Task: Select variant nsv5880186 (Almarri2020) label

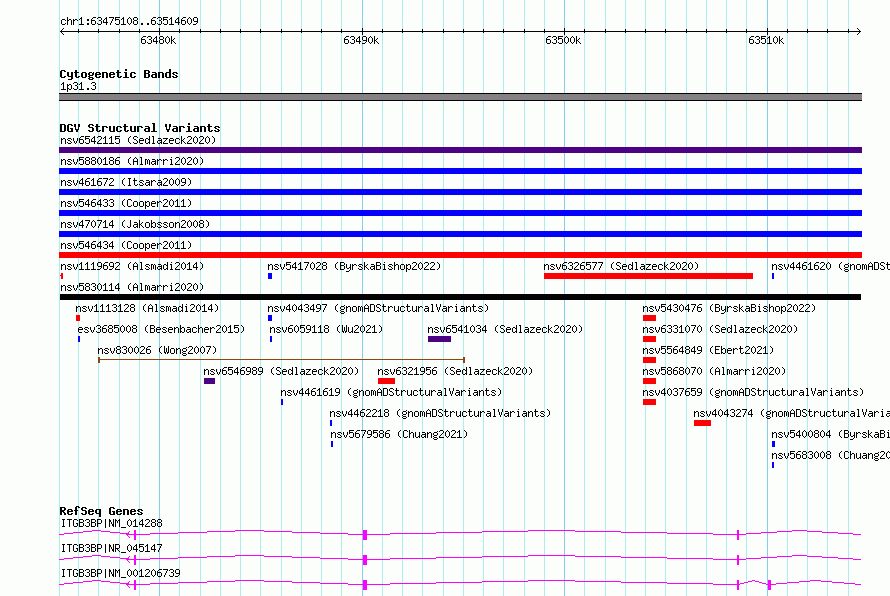Action: [x=132, y=161]
